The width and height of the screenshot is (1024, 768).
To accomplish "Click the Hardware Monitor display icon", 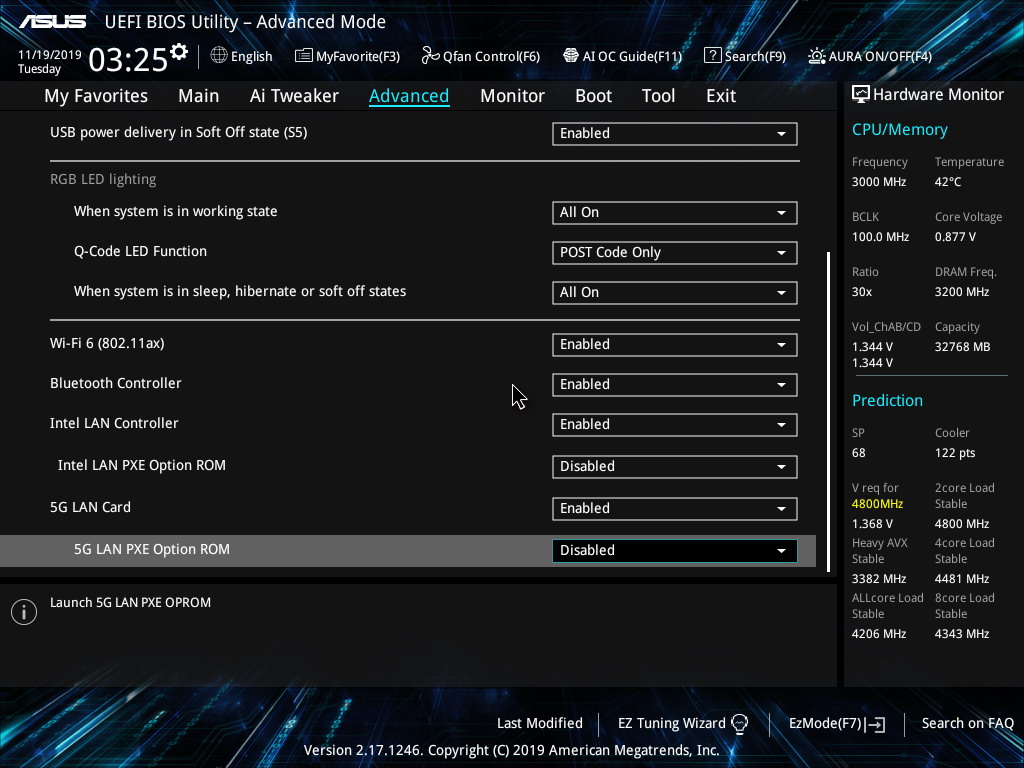I will [x=861, y=95].
